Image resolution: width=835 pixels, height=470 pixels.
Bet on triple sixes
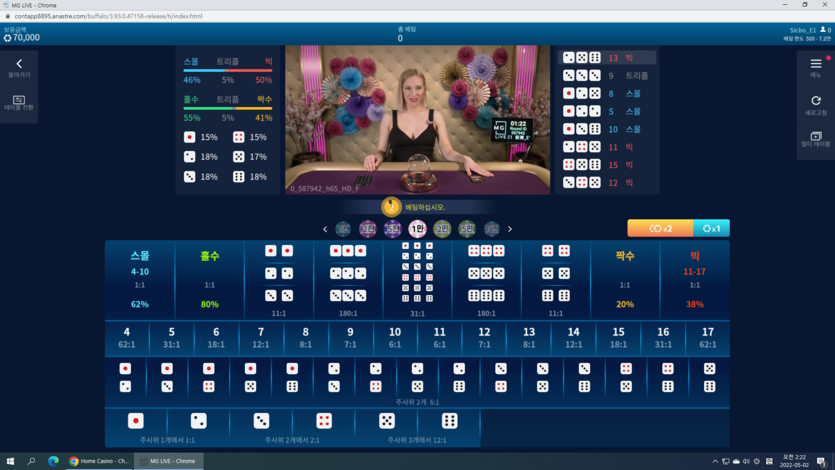pyautogui.click(x=486, y=295)
